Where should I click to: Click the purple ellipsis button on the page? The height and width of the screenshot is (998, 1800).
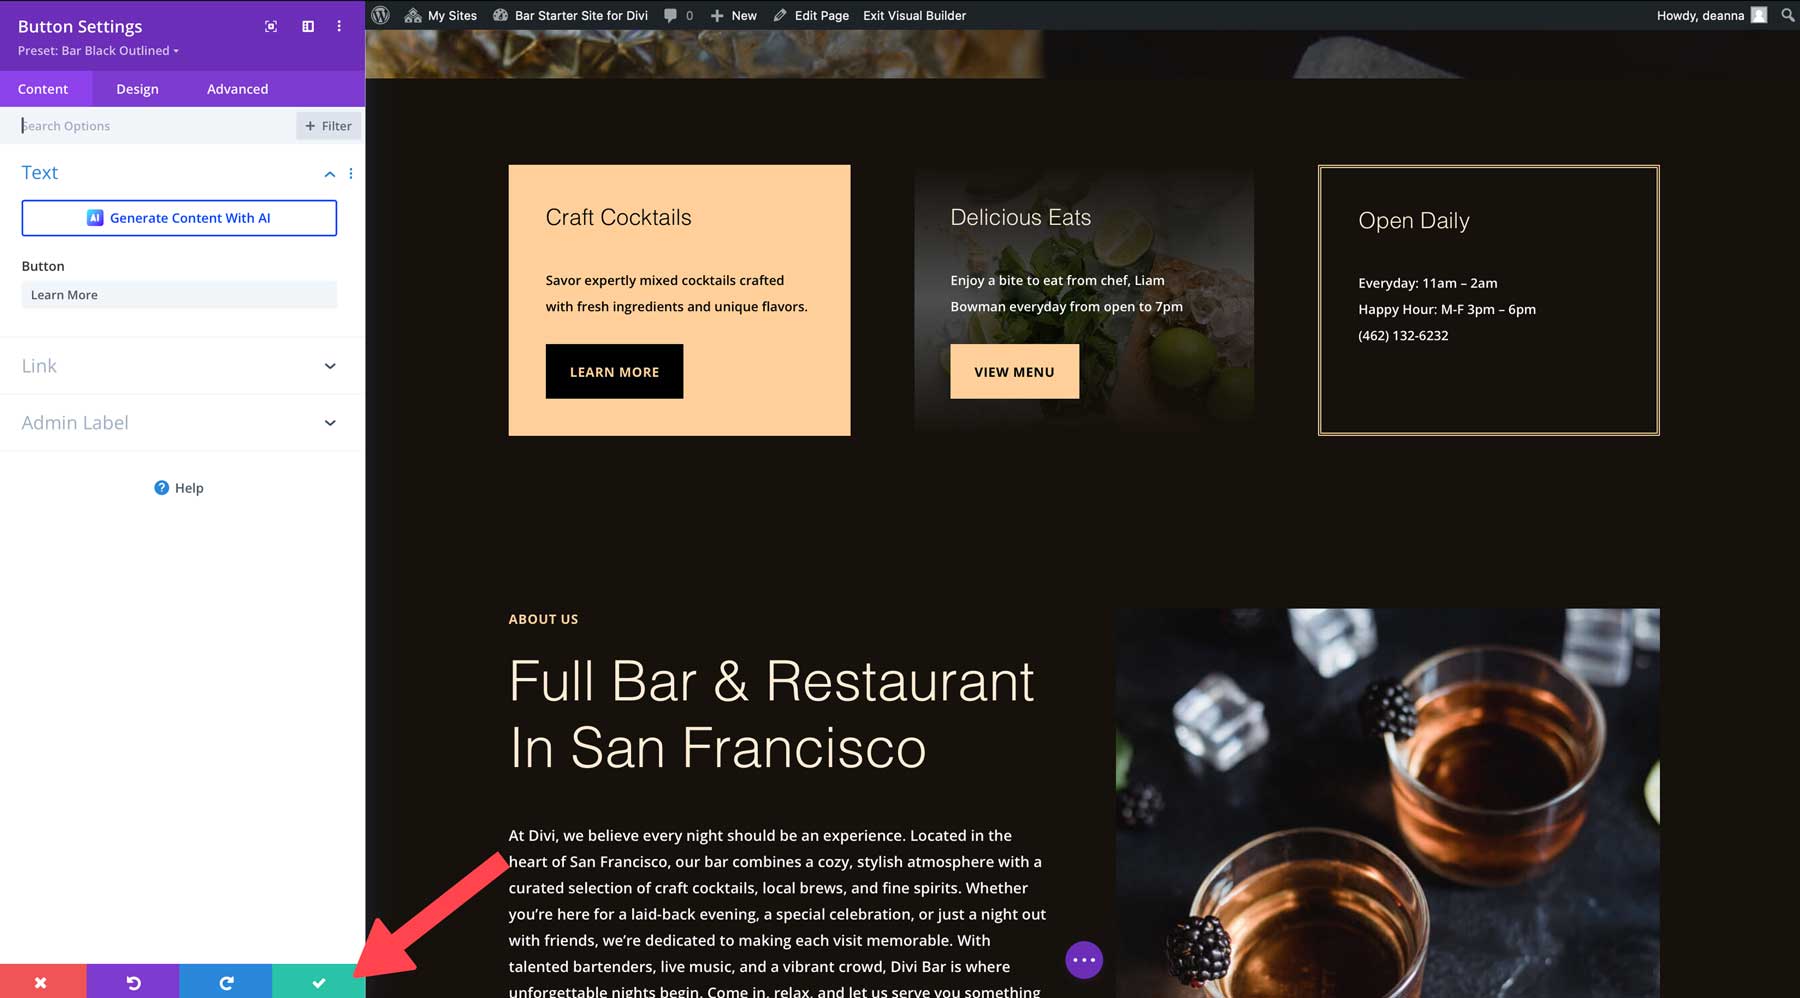click(x=1083, y=960)
